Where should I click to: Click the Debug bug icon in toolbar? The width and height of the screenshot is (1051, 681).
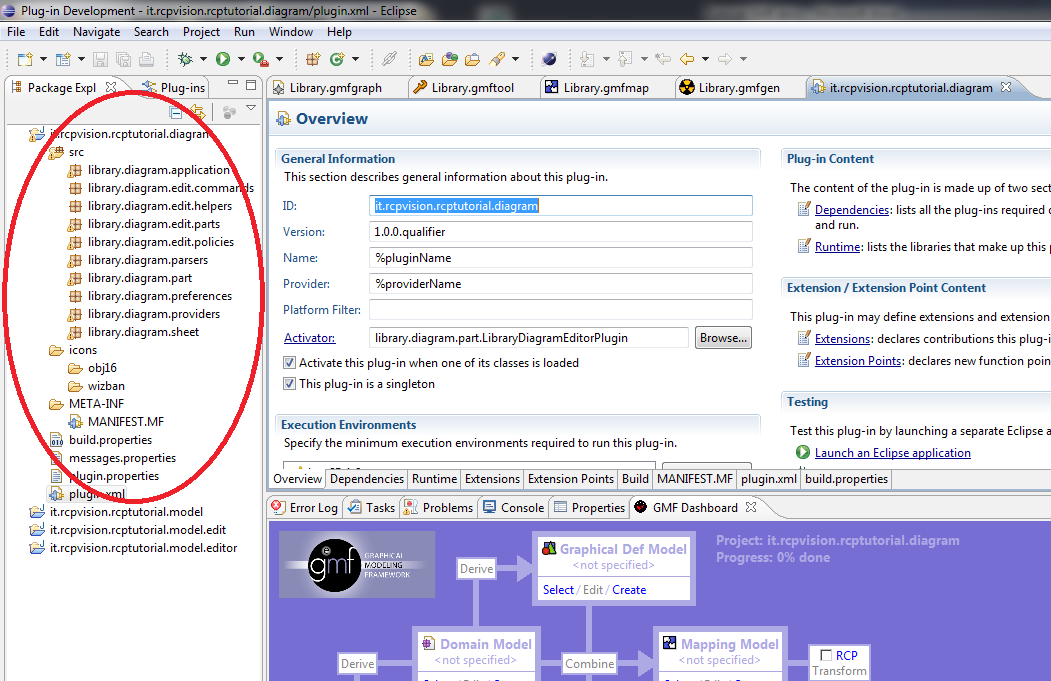(185, 60)
